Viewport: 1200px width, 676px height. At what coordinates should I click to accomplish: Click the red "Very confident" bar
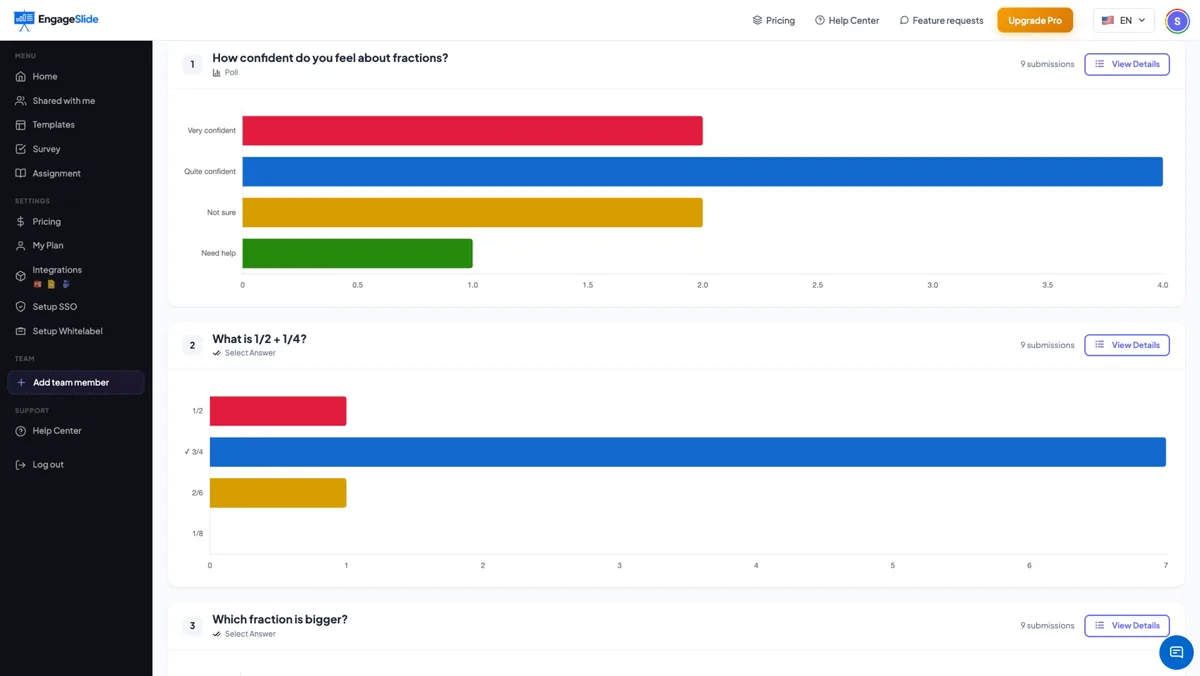472,131
